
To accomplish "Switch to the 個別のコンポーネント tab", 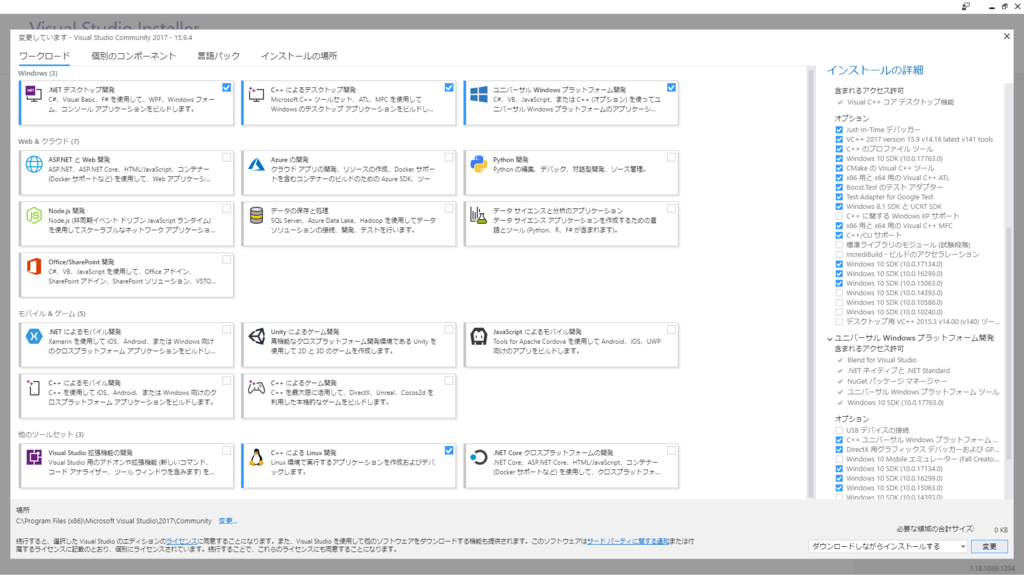I will (133, 56).
